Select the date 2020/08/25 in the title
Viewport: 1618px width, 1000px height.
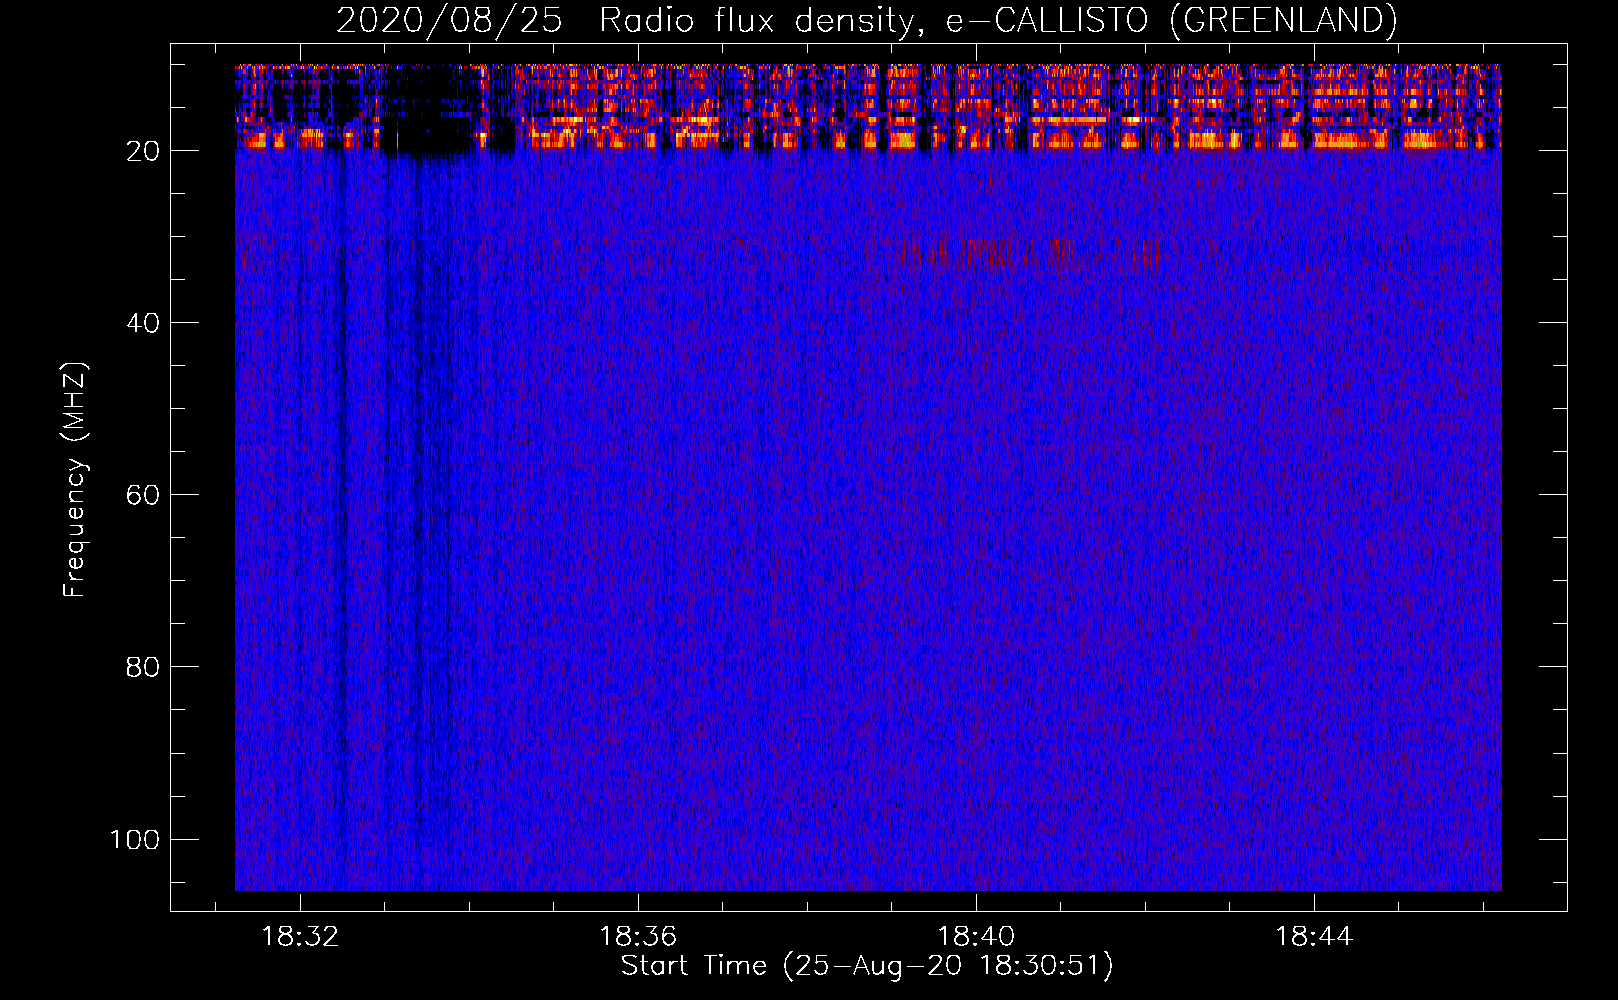(x=450, y=20)
